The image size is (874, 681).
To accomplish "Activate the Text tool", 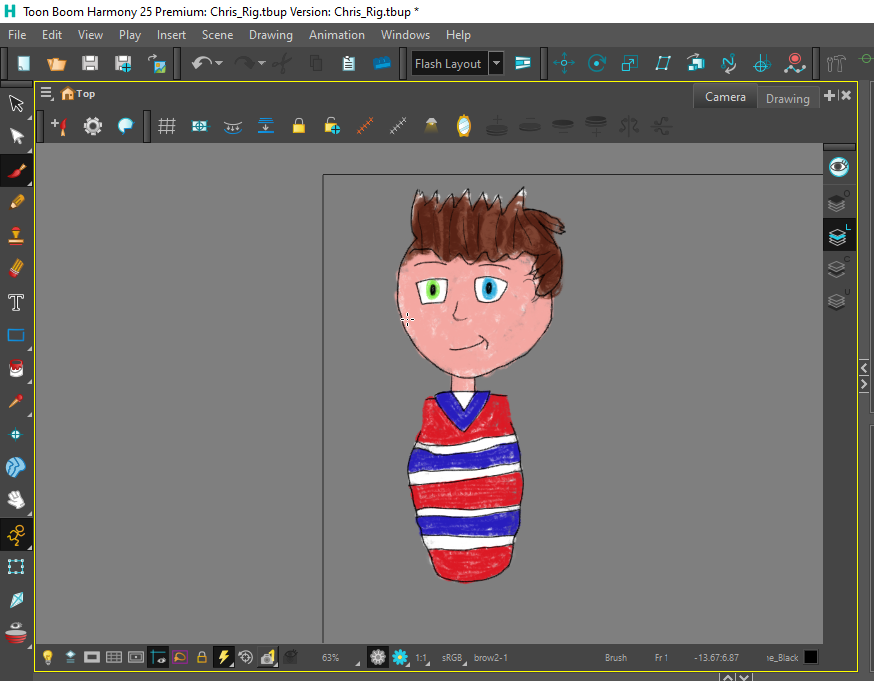I will click(16, 302).
